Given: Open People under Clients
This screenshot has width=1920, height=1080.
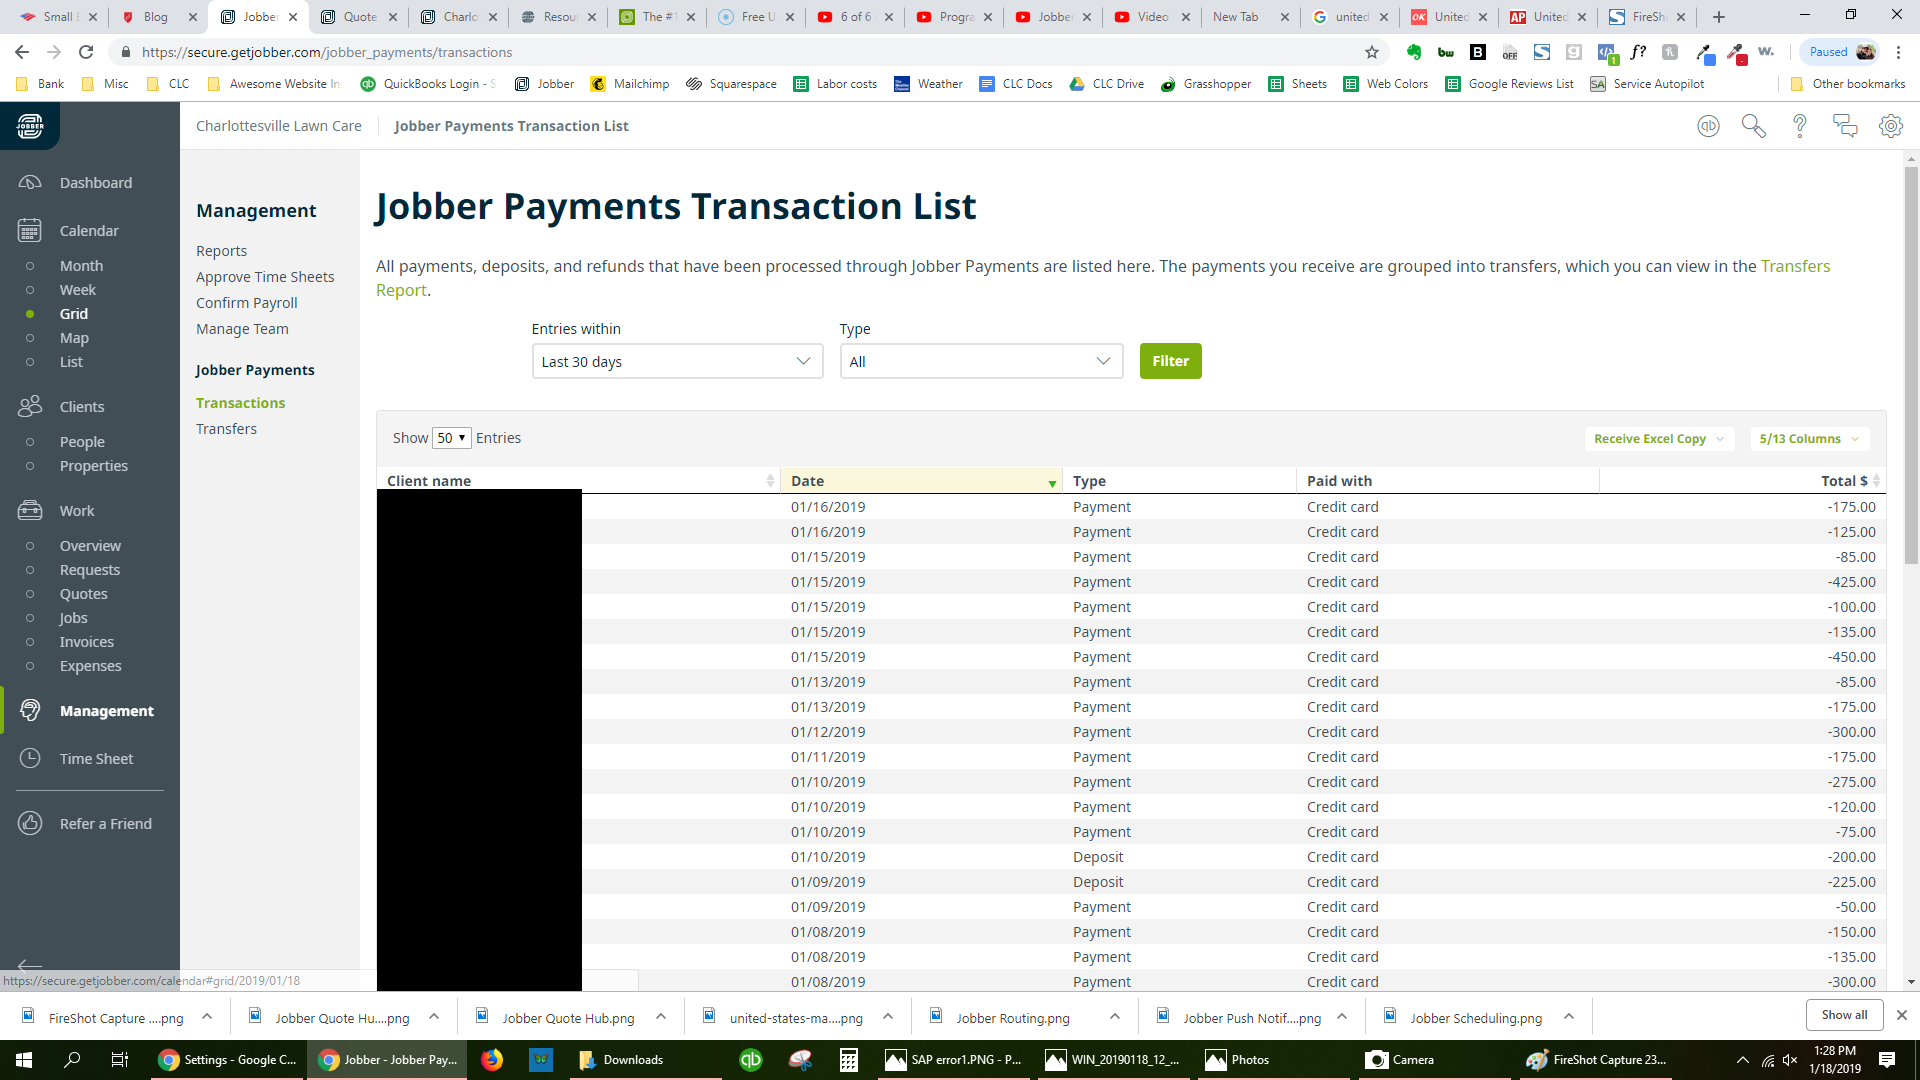Looking at the screenshot, I should click(82, 442).
